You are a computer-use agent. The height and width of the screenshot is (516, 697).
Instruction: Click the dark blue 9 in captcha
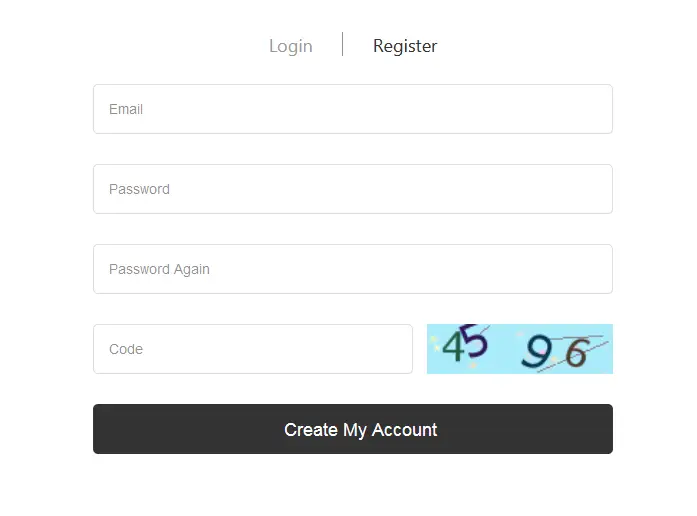pos(537,352)
